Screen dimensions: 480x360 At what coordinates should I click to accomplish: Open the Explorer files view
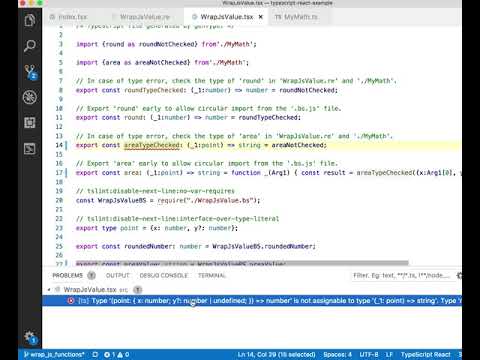tap(30, 20)
